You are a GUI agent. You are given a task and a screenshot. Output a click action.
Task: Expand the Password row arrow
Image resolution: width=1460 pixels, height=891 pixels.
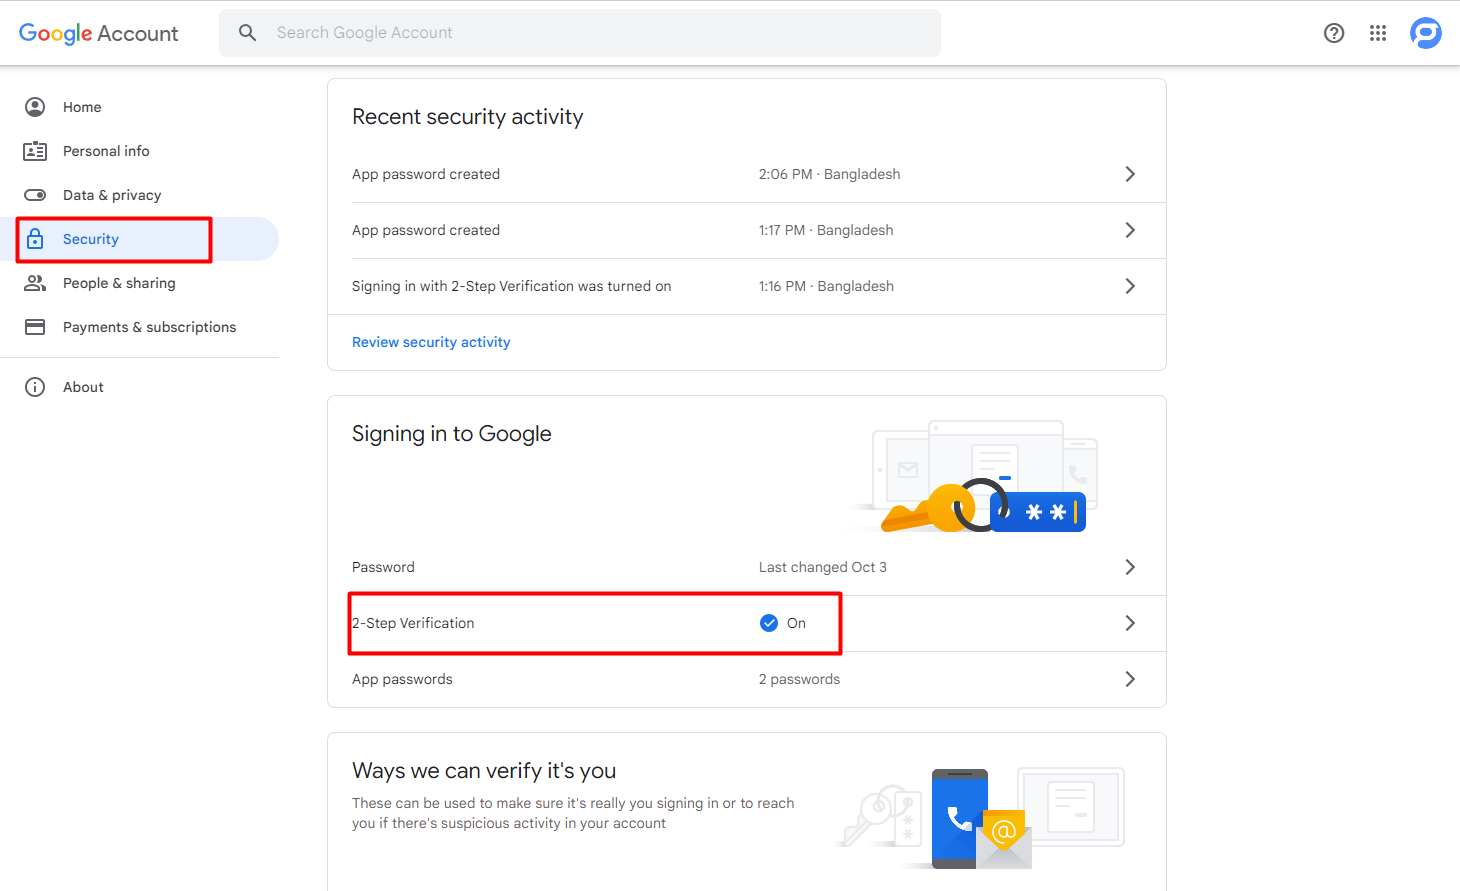pyautogui.click(x=1130, y=567)
